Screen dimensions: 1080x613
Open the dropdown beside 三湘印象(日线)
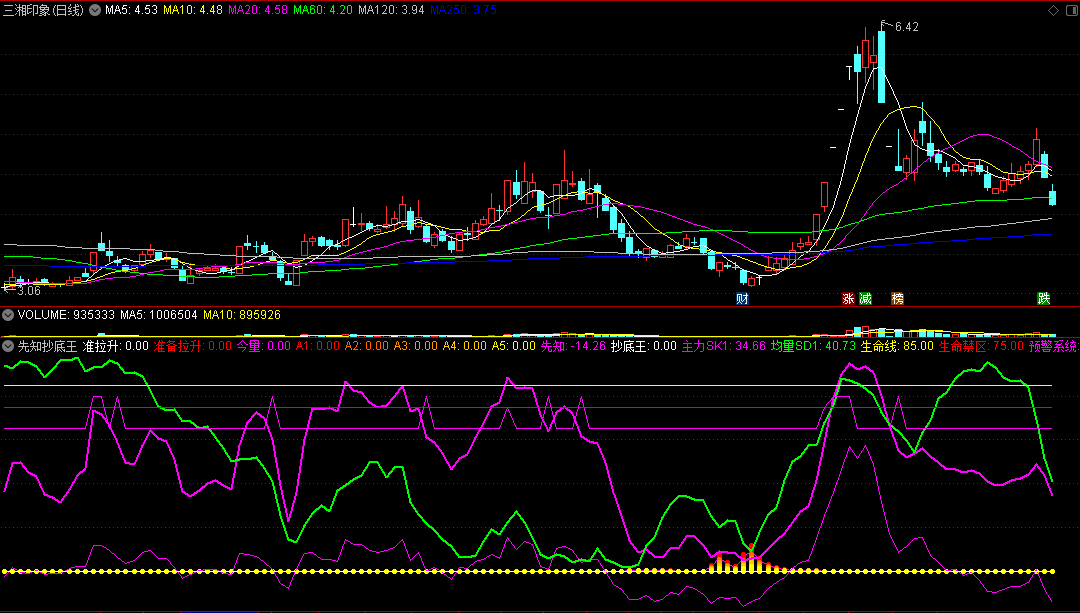95,10
